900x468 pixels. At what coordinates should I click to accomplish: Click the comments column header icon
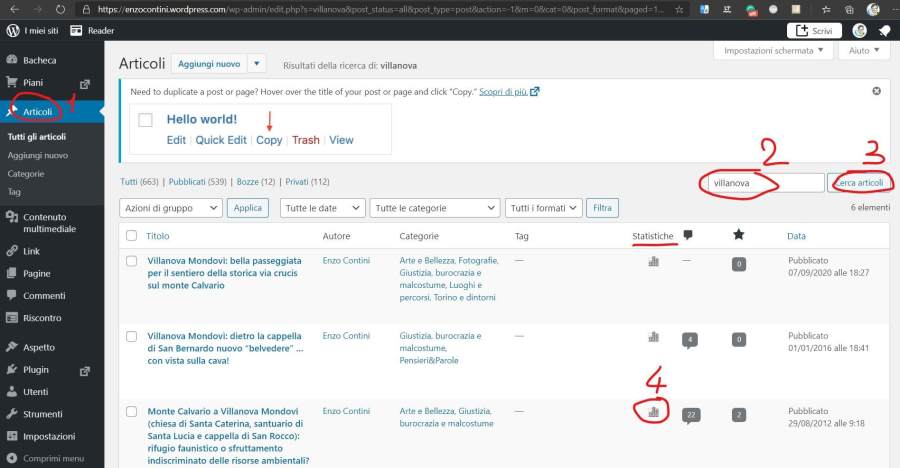tap(688, 236)
